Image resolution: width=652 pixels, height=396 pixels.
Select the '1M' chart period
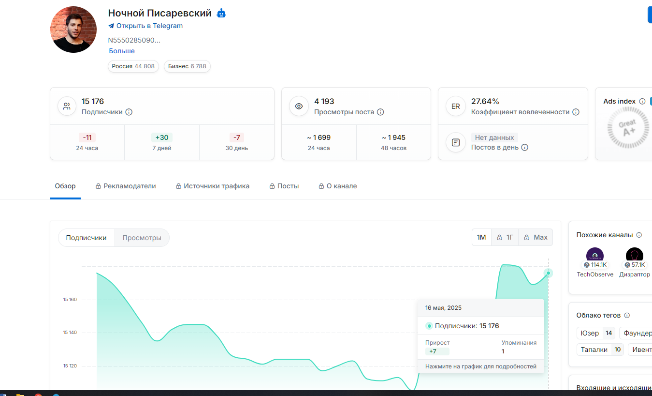(481, 238)
